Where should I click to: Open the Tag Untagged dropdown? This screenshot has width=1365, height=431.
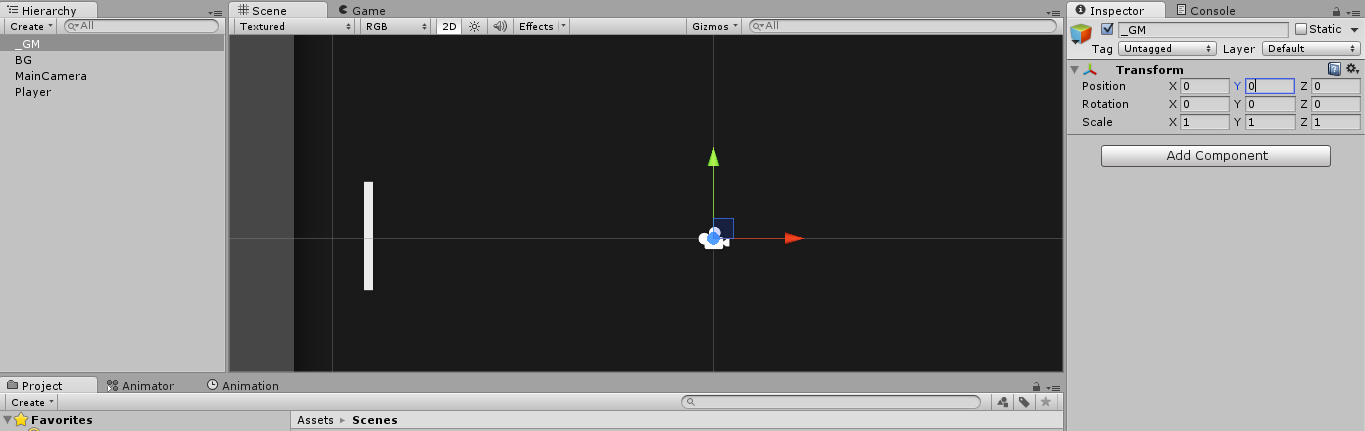pos(1167,48)
